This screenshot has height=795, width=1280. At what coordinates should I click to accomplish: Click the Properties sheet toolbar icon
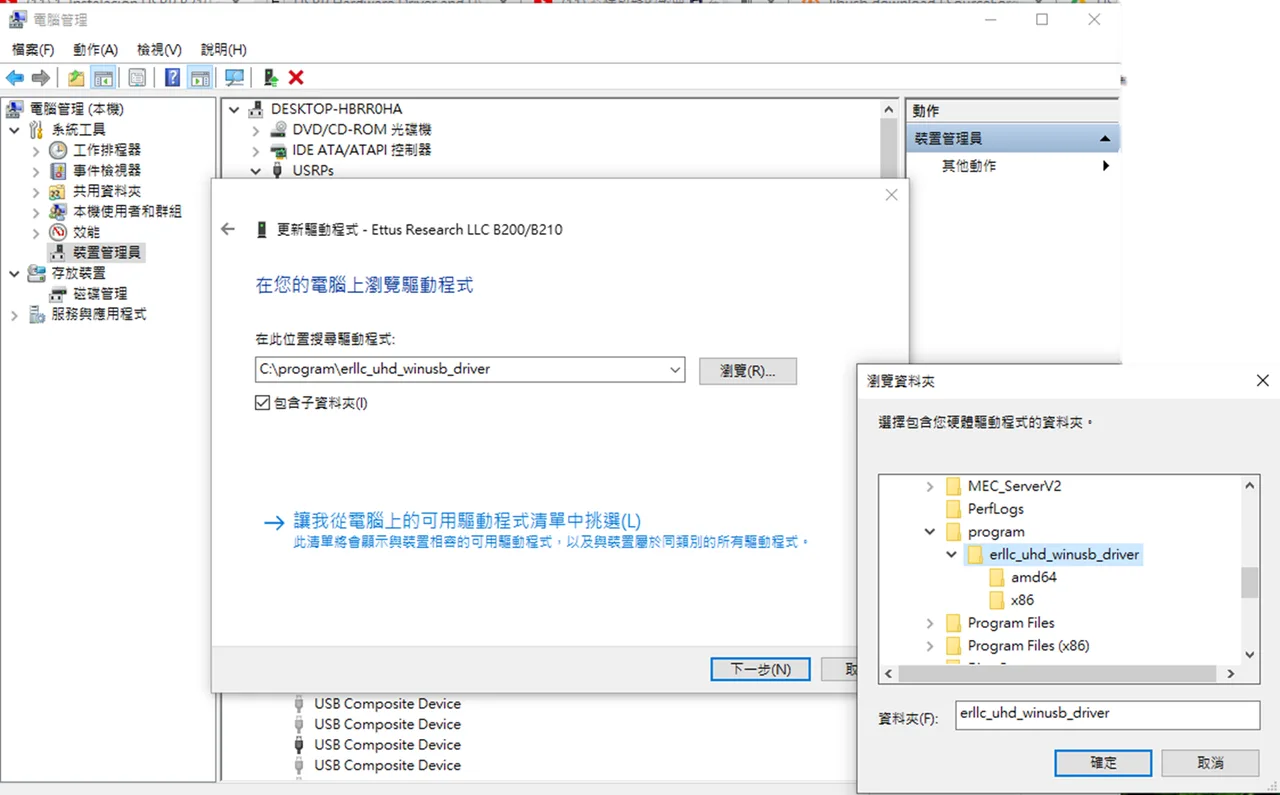coord(137,78)
